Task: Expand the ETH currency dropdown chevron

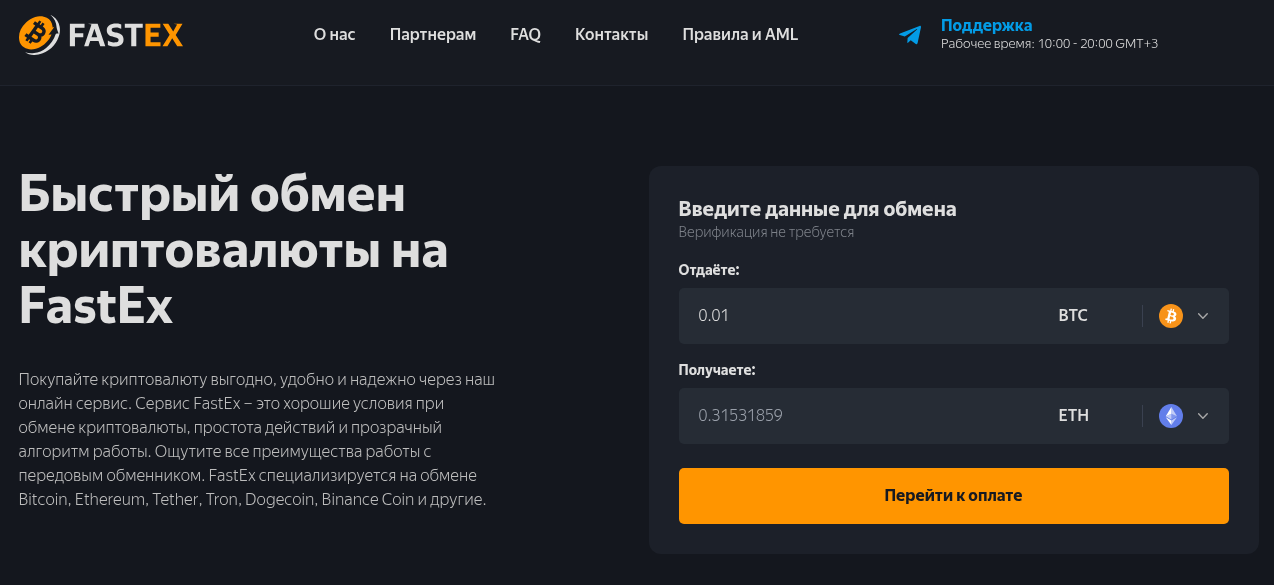Action: click(1203, 416)
